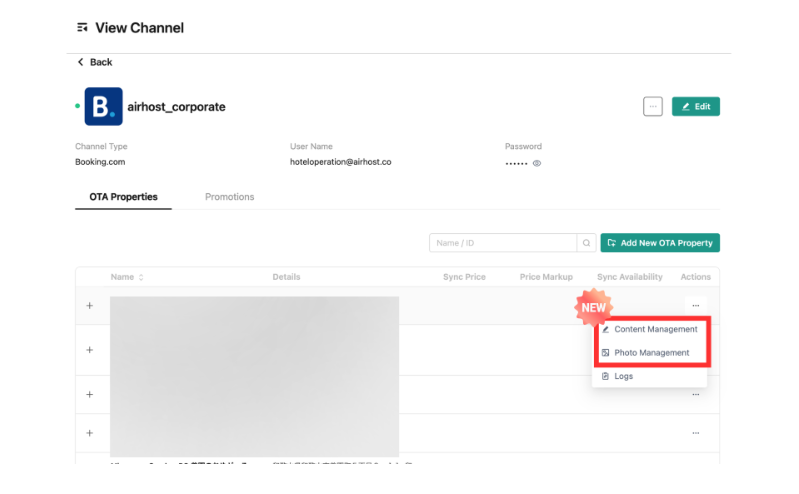Expand the fourth property row
The height and width of the screenshot is (494, 799).
90,433
